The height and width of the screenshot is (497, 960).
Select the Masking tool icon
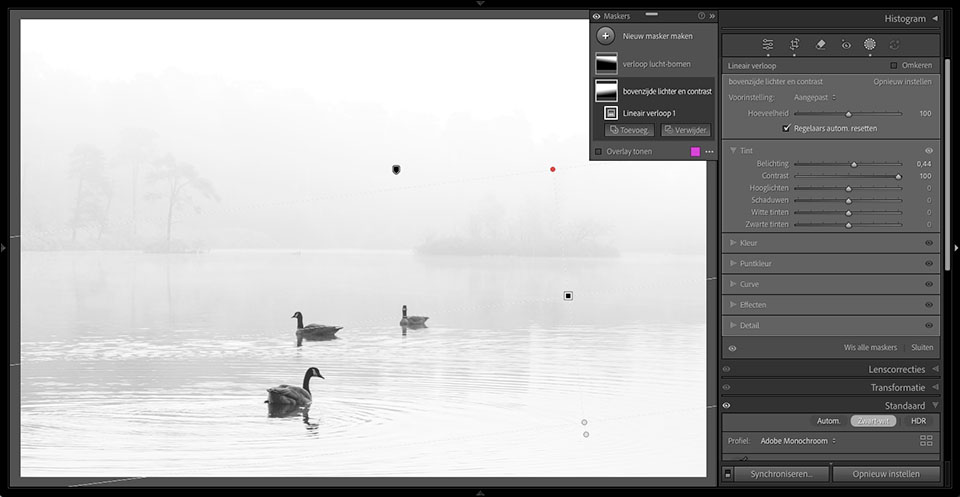point(870,45)
